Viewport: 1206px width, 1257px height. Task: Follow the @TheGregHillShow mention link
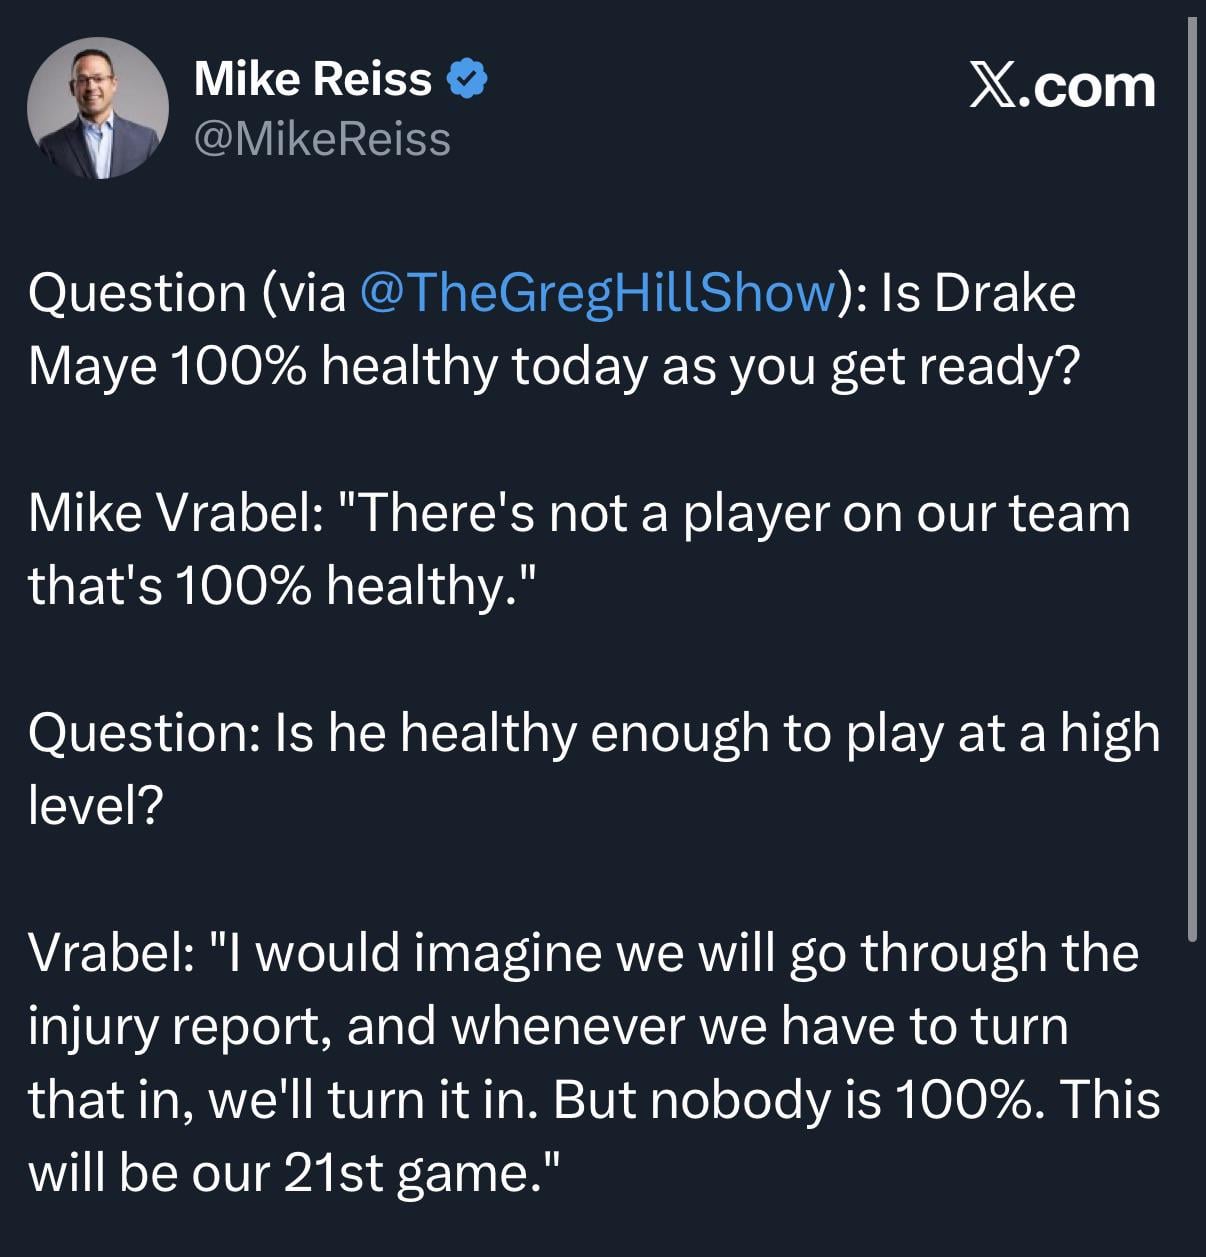(596, 293)
